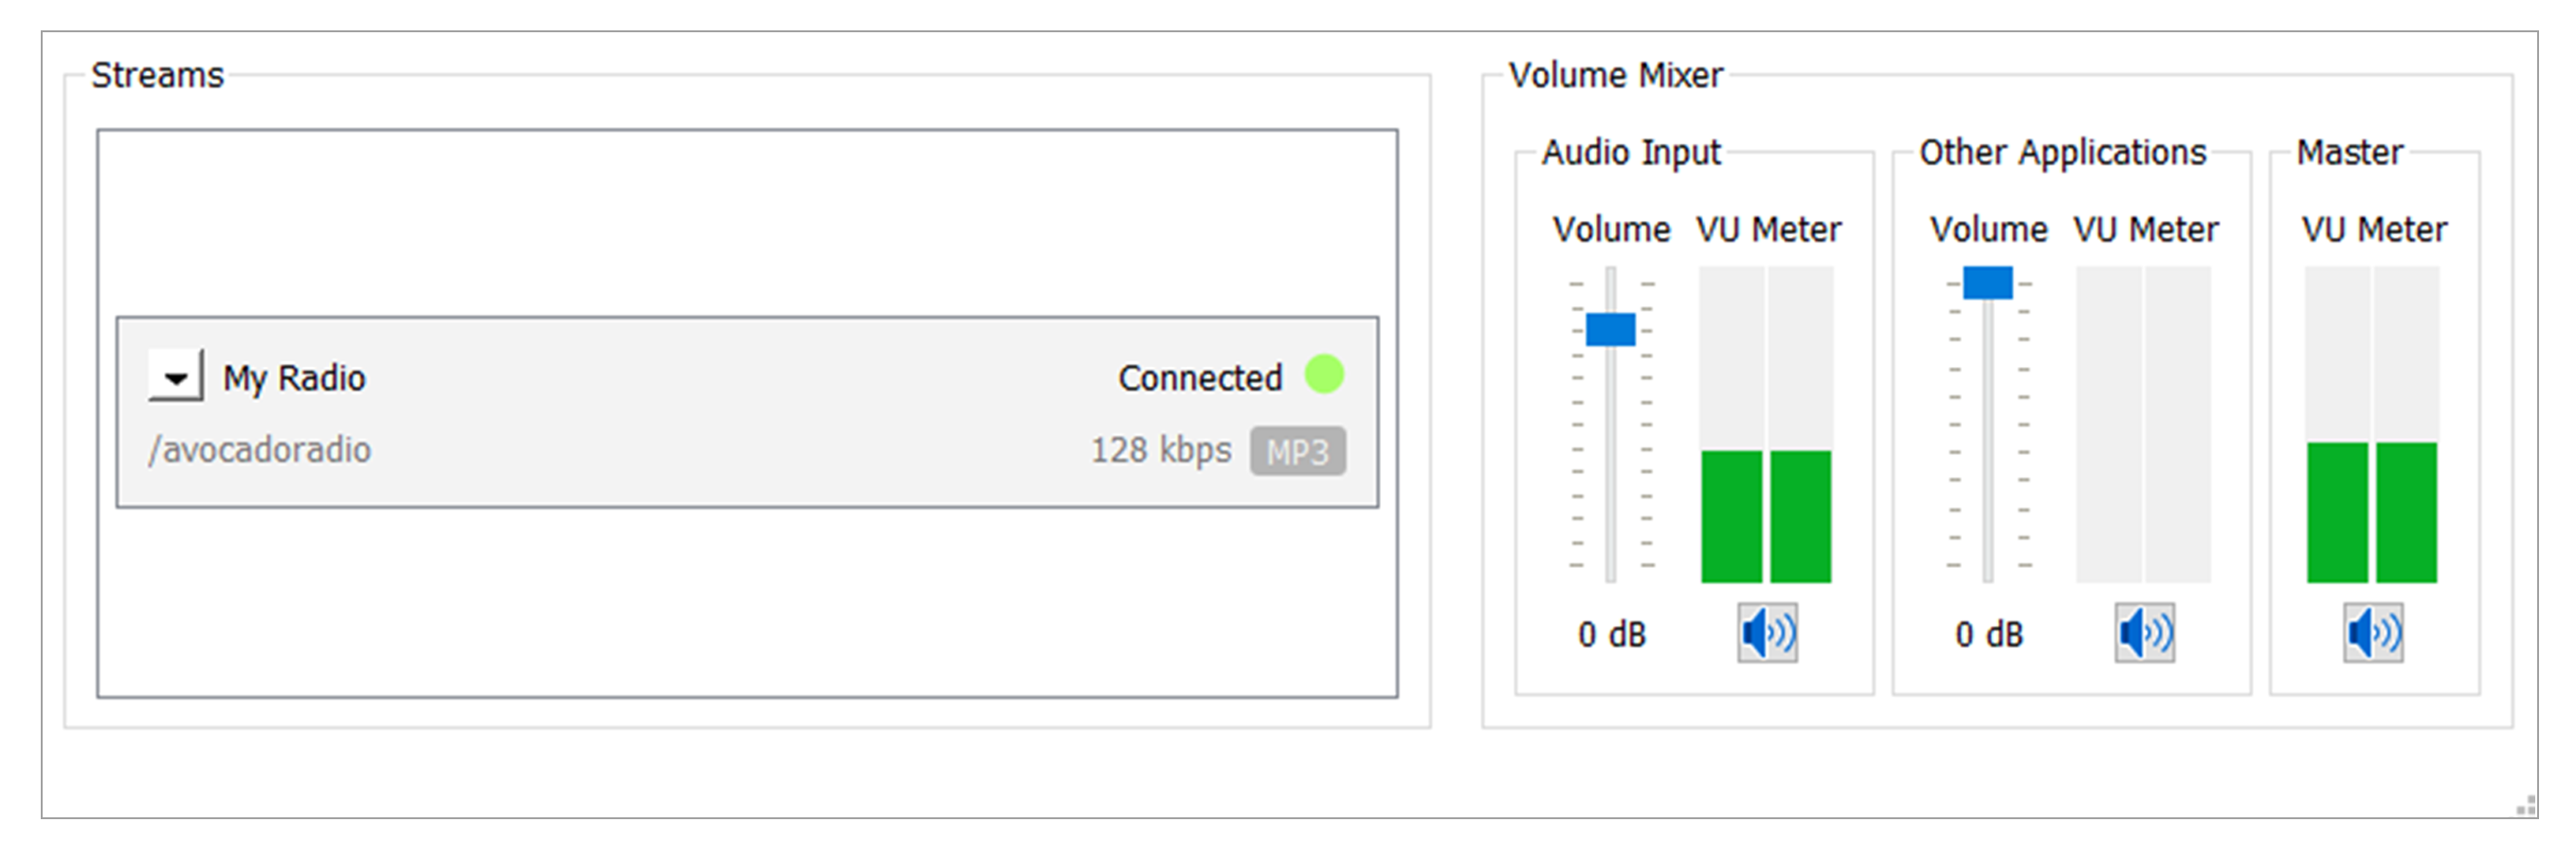Expand the My Radio dropdown arrow

[x=176, y=377]
